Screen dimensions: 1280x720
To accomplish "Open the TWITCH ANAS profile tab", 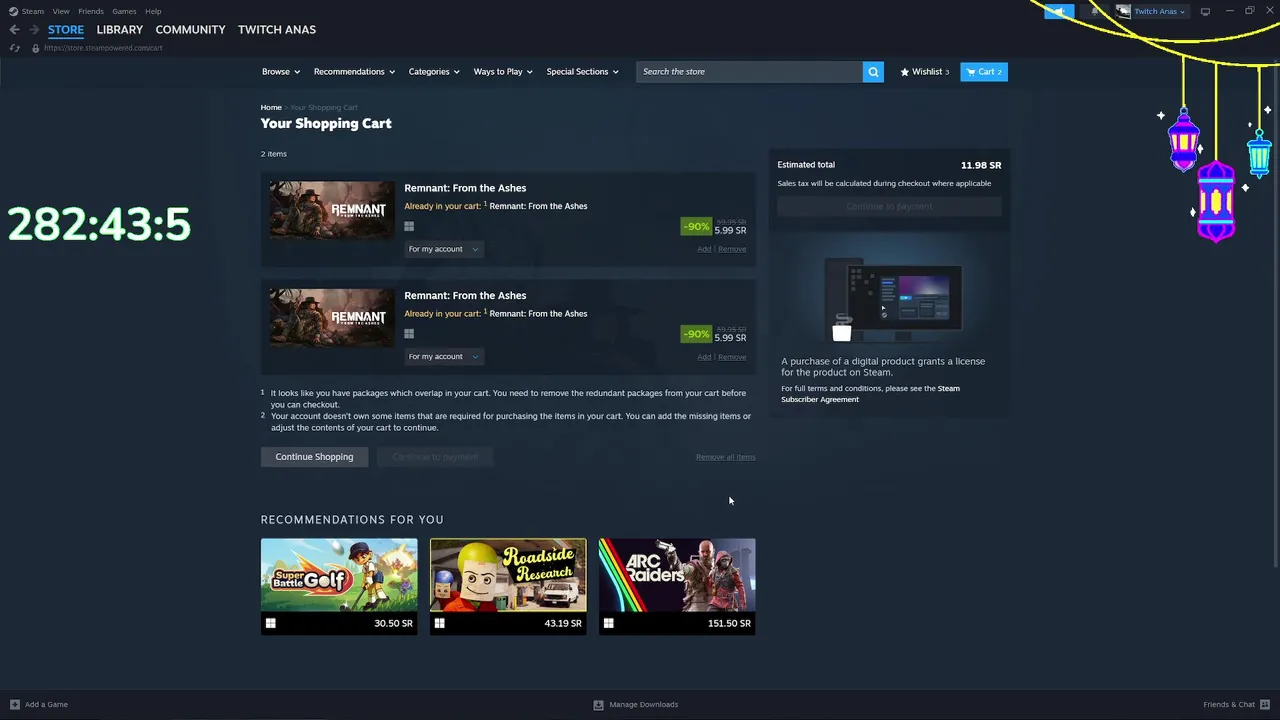I will [x=277, y=30].
